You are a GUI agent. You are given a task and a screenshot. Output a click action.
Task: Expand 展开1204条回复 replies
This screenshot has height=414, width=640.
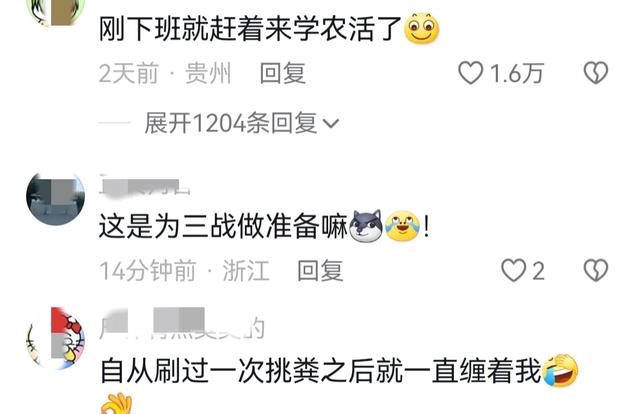[241, 123]
